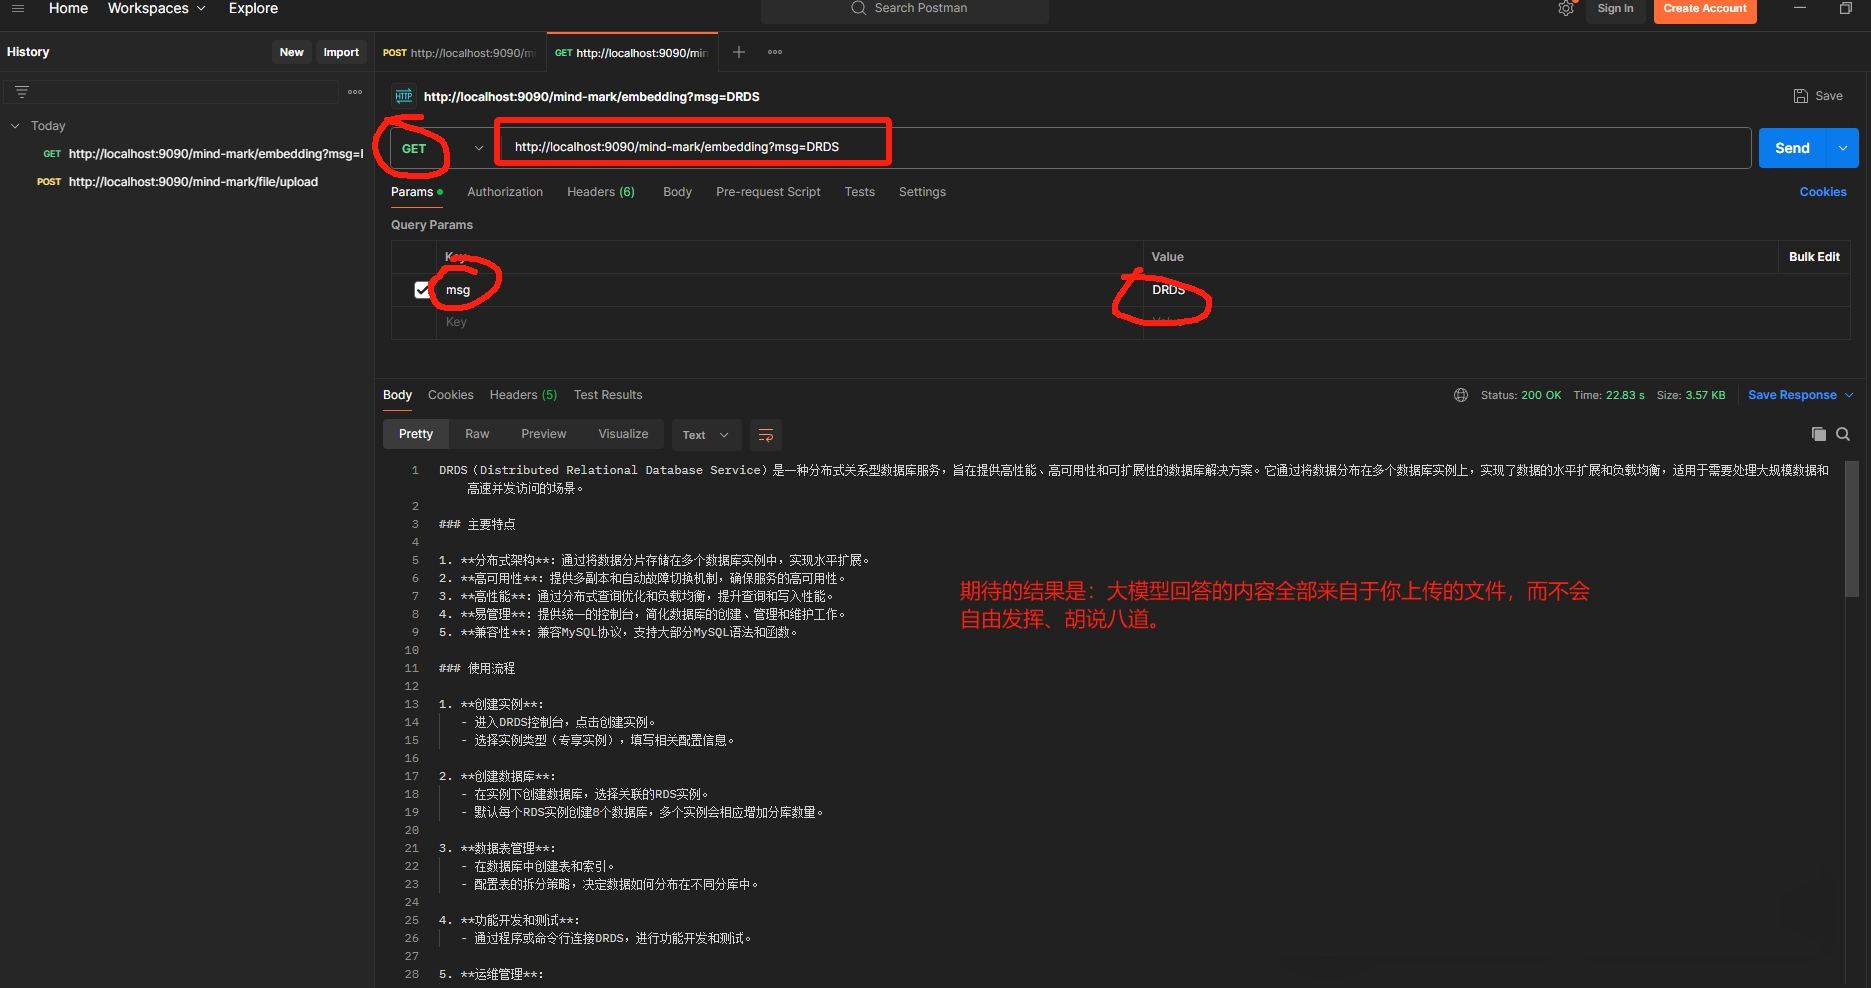Open the Raw response view

tap(477, 434)
